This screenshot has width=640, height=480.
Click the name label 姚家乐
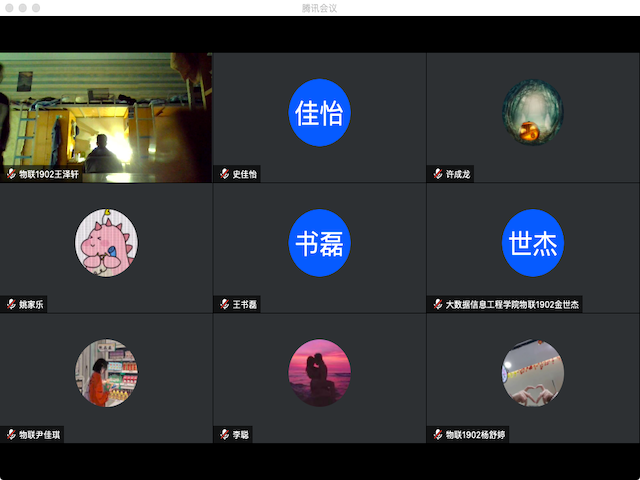[31, 304]
